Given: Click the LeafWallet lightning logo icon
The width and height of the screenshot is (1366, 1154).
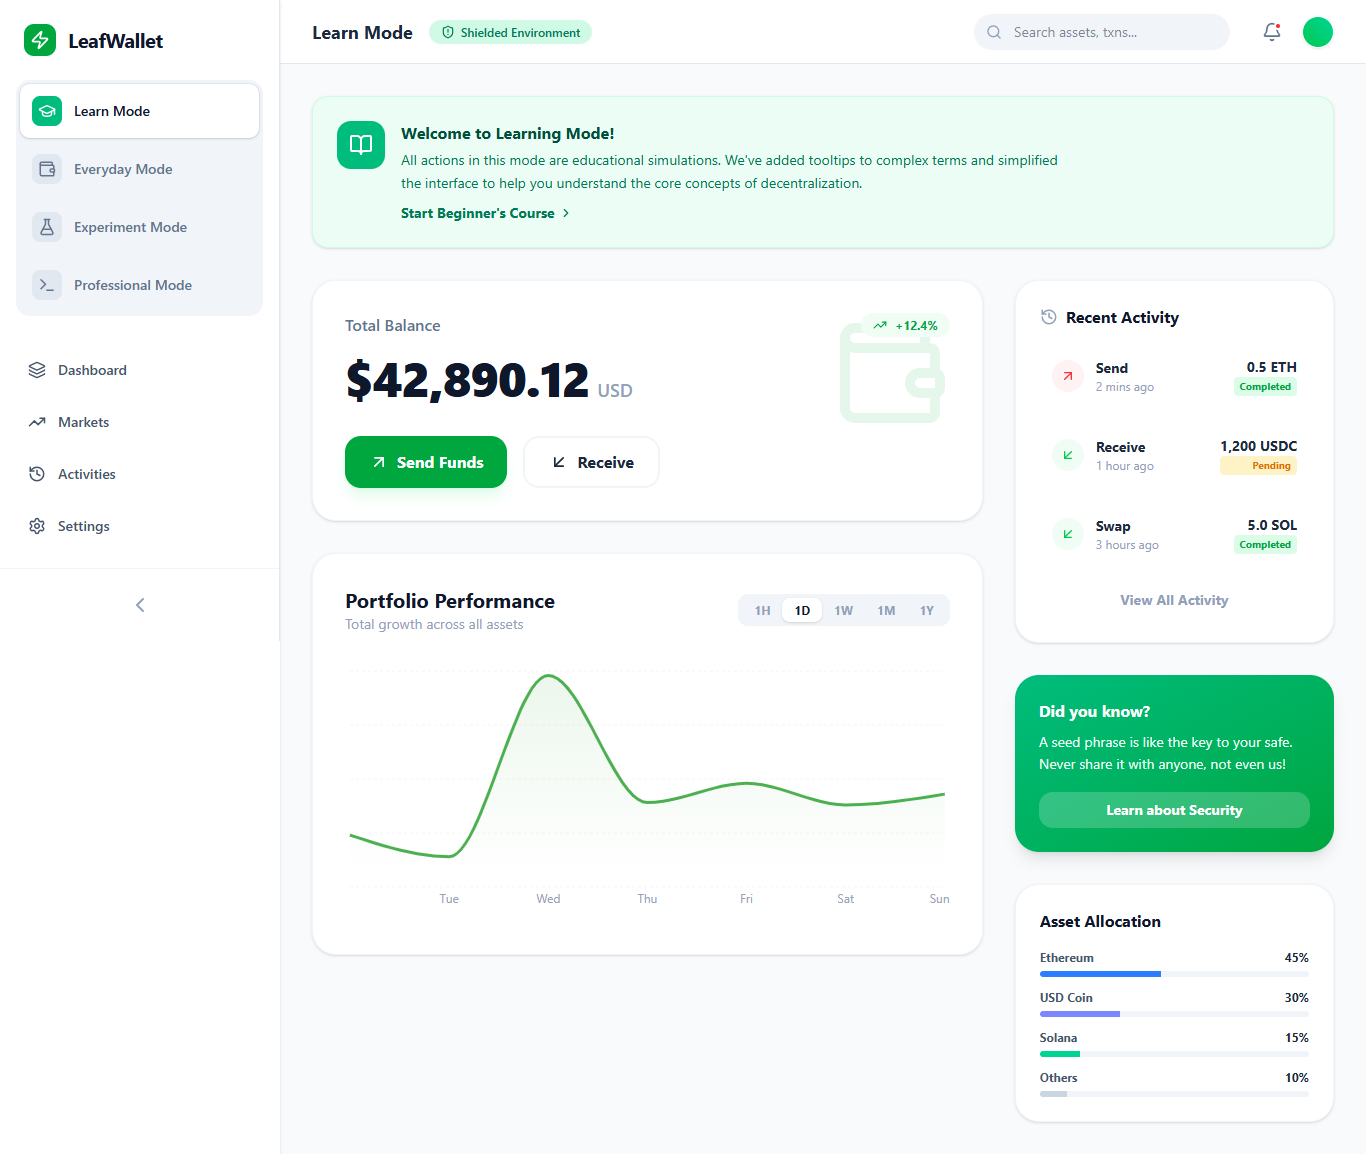Looking at the screenshot, I should (40, 40).
